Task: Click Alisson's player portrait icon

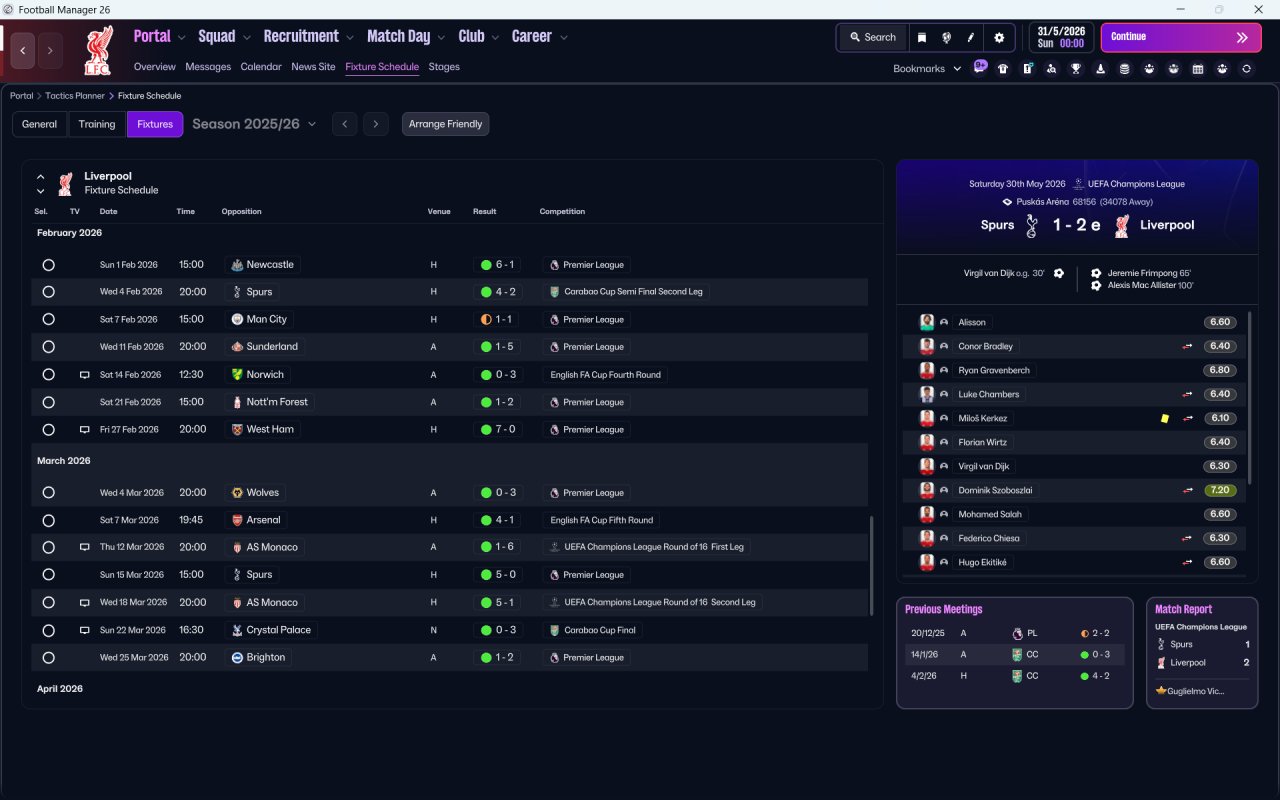Action: (x=927, y=322)
